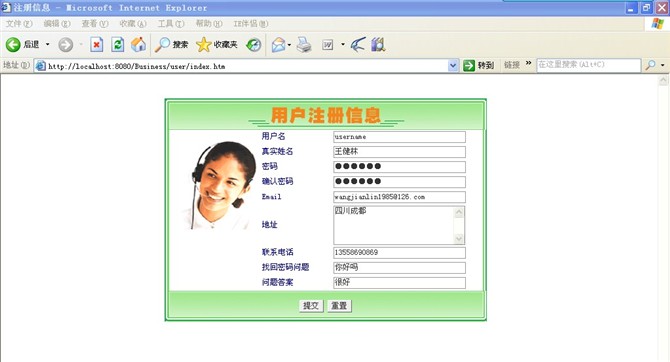This screenshot has height=362, width=670.
Task: Click the Stop loading icon
Action: point(97,44)
